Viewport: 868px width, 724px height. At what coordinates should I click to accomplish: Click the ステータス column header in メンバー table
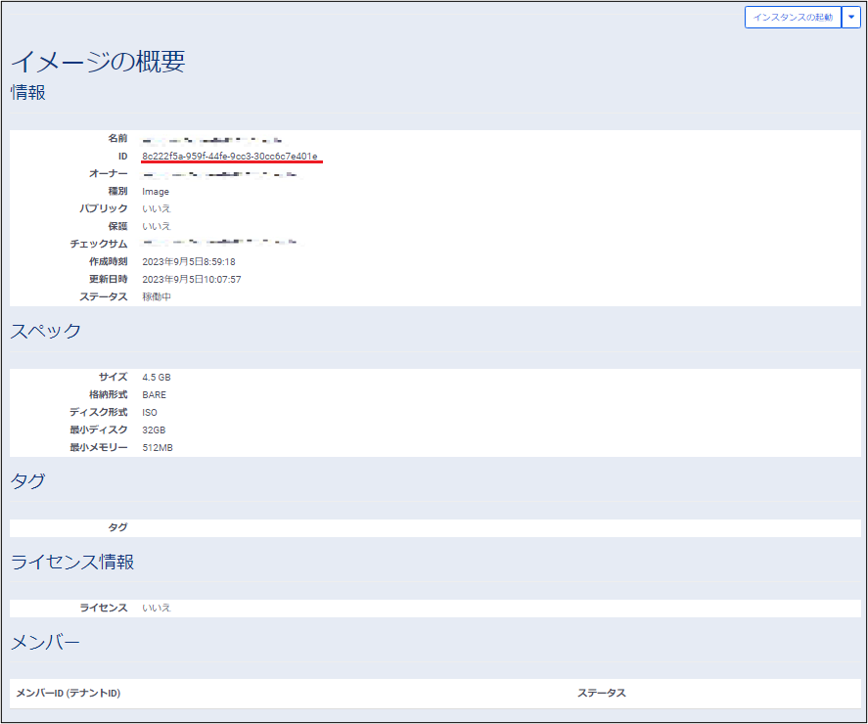(602, 693)
